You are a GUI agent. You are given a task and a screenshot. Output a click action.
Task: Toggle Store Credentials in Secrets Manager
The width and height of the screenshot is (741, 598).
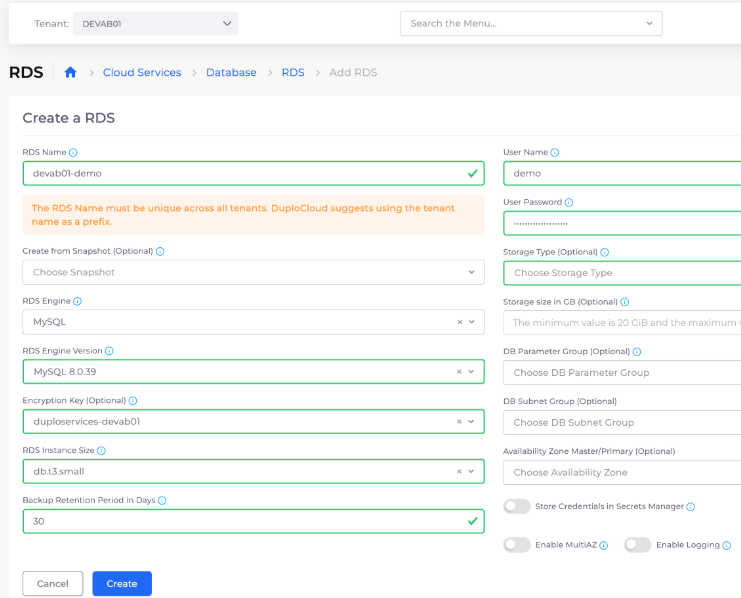click(x=517, y=507)
